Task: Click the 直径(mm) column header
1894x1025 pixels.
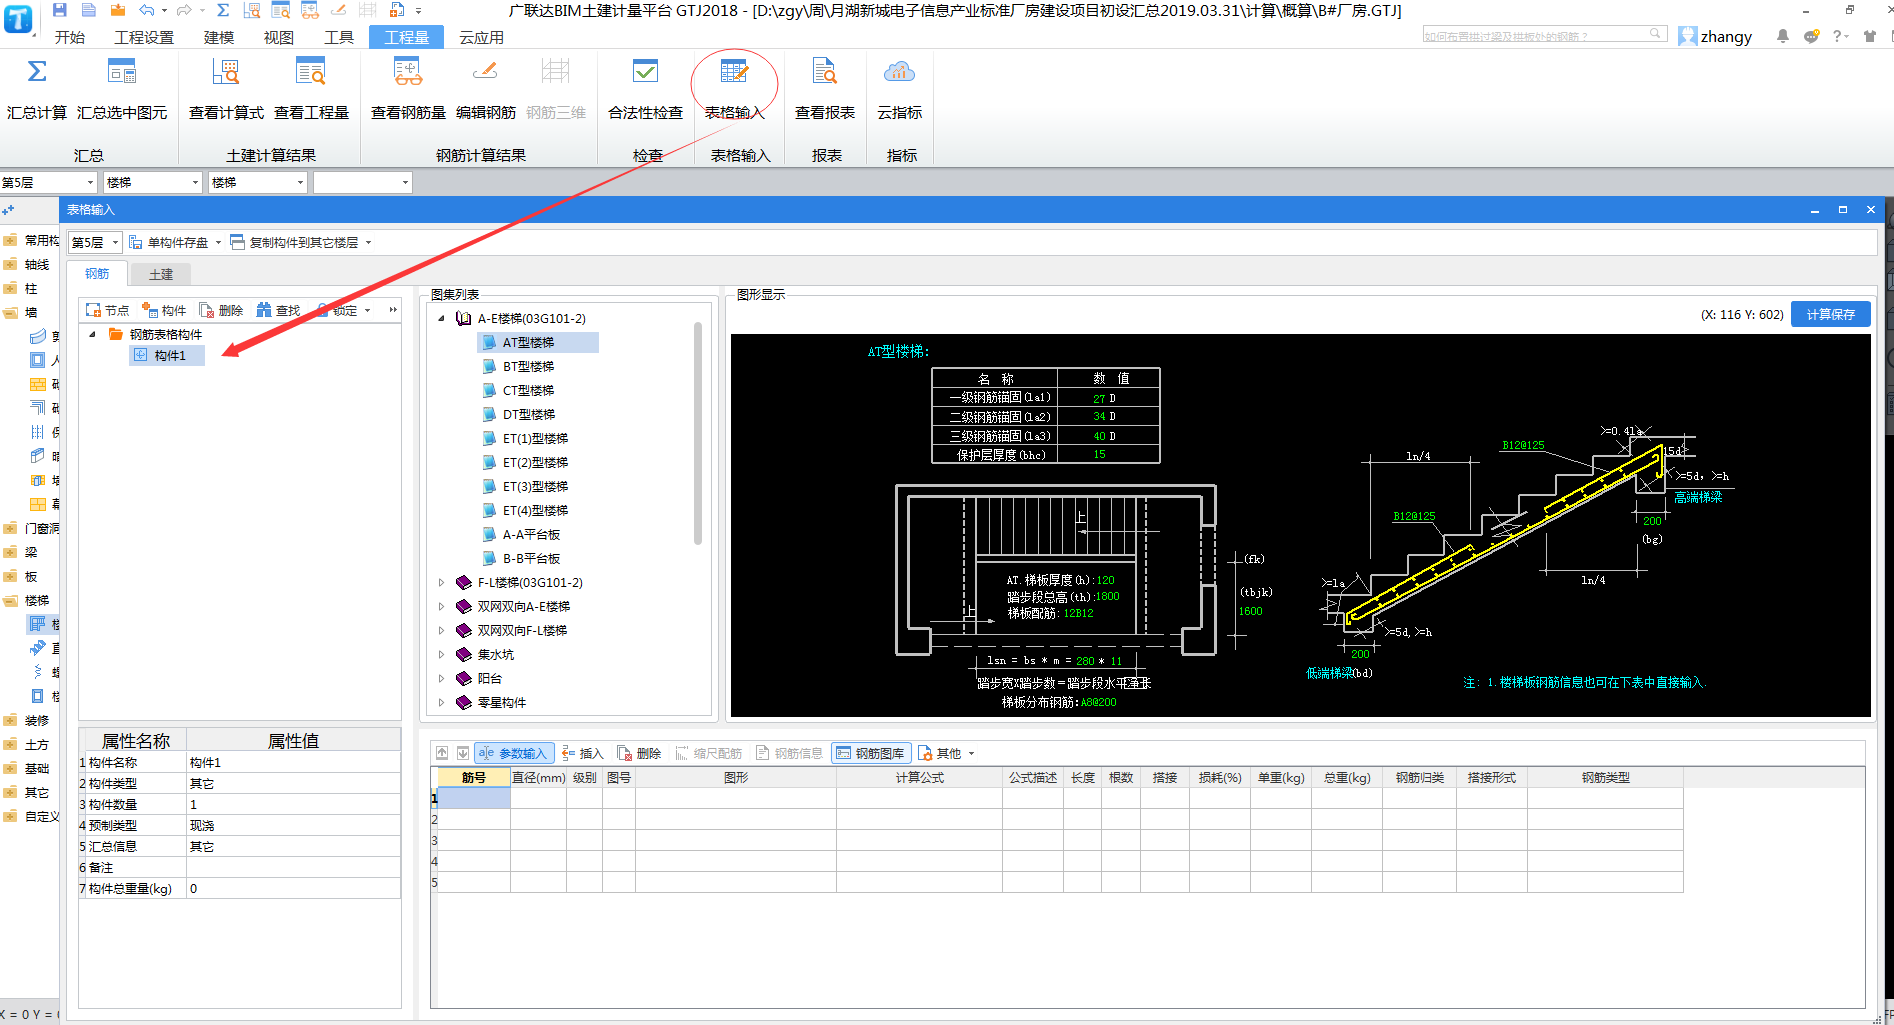Action: [538, 777]
